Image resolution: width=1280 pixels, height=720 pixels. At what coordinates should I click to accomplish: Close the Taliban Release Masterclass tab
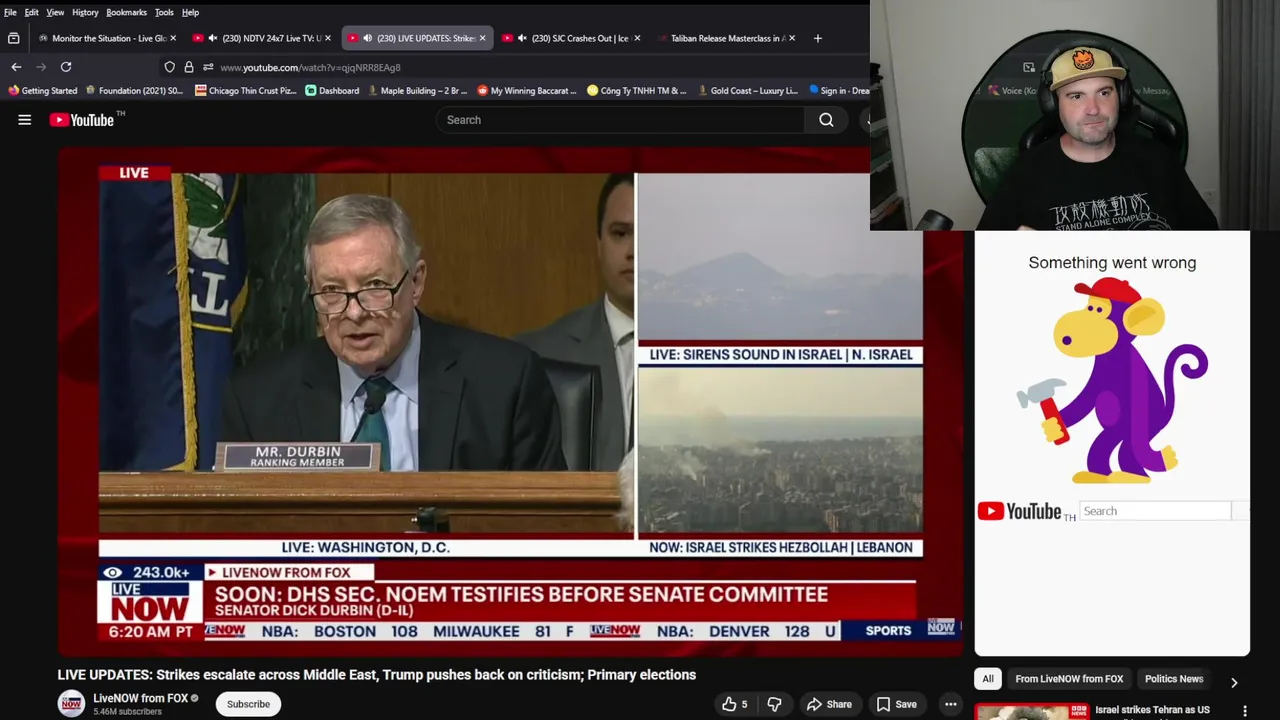[792, 38]
